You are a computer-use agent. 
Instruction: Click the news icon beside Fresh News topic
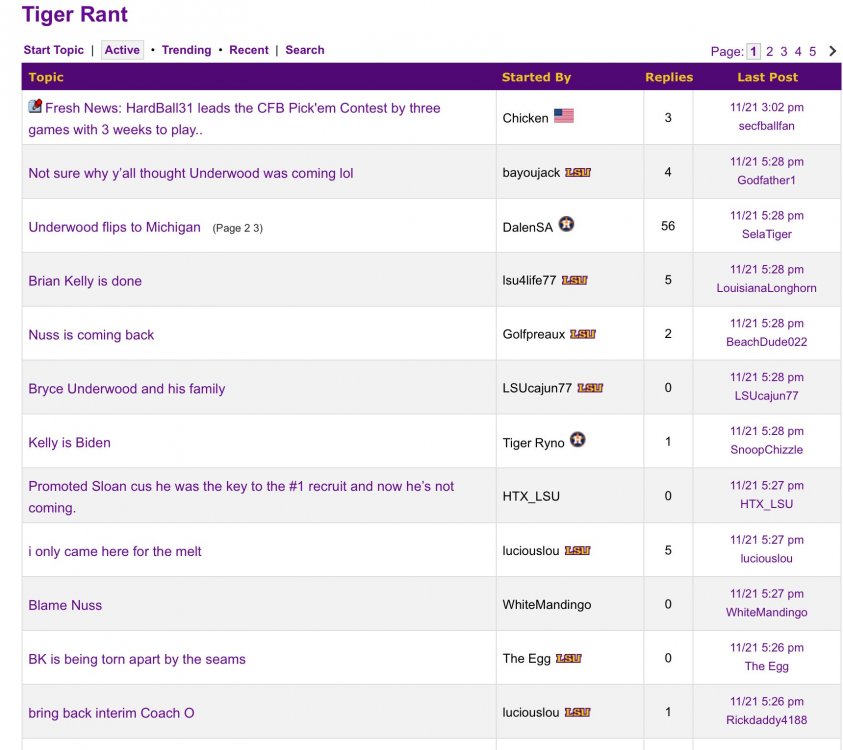(x=35, y=107)
